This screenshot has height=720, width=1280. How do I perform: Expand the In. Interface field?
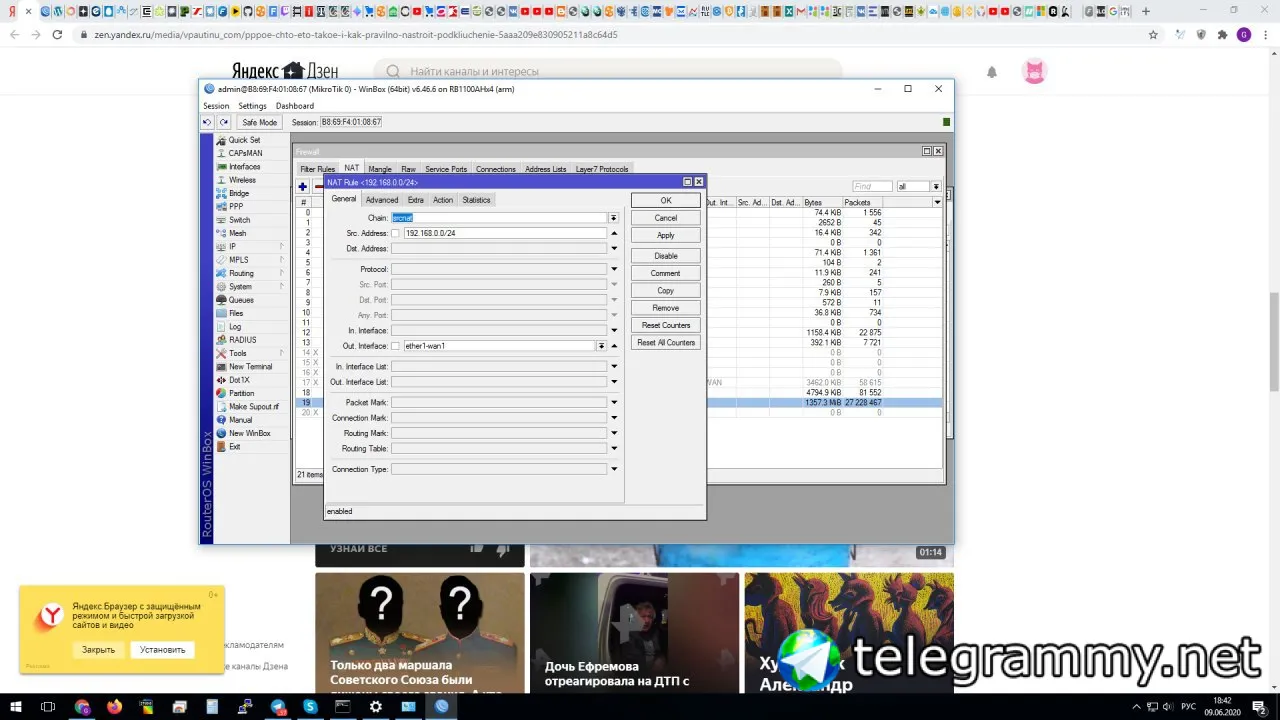click(614, 330)
